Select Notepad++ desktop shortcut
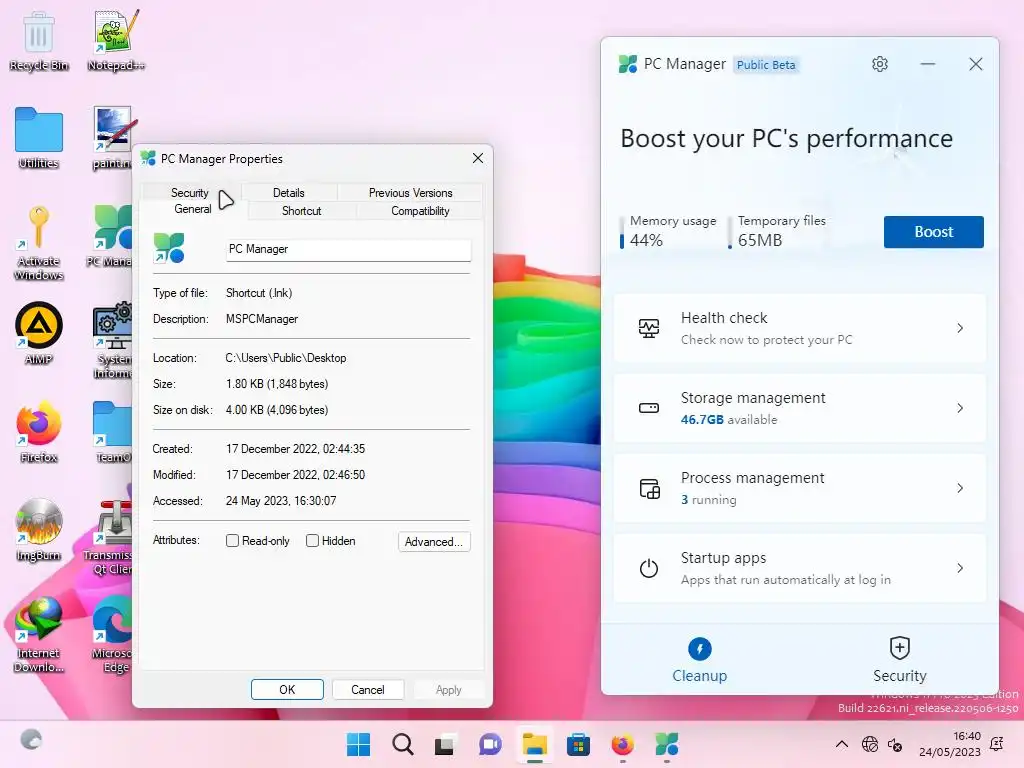 coord(116,40)
